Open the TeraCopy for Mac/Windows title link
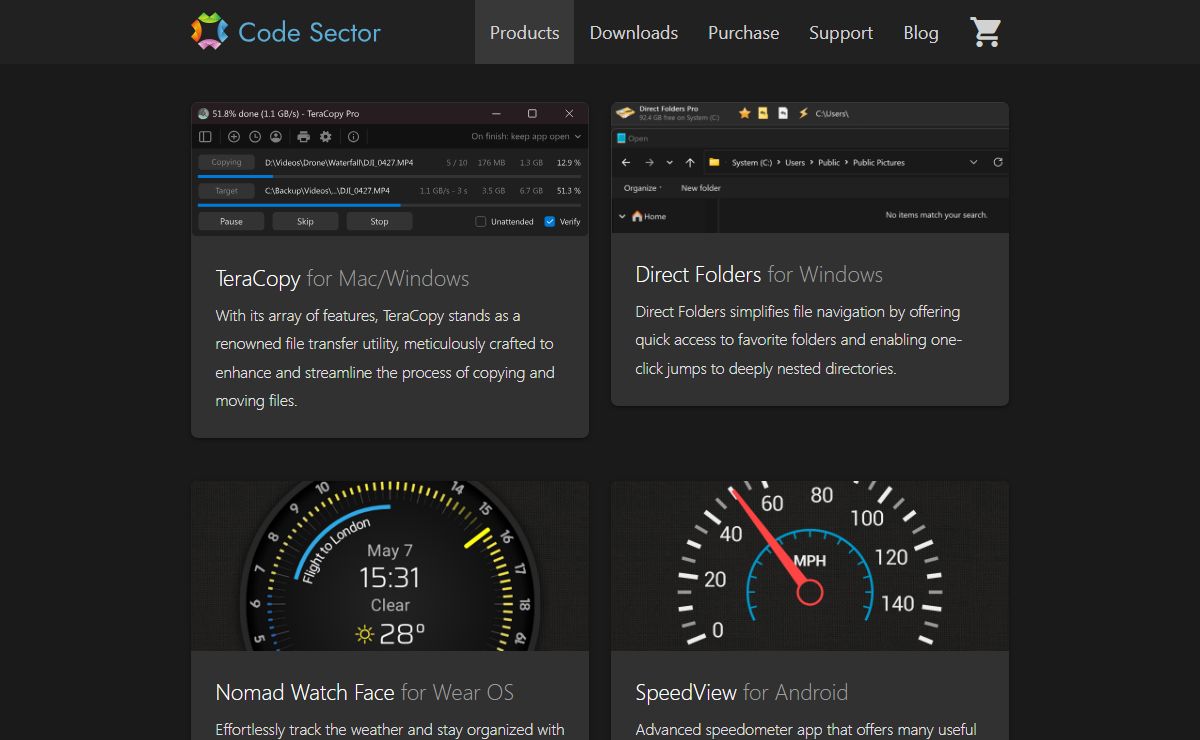The image size is (1200, 740). [342, 278]
